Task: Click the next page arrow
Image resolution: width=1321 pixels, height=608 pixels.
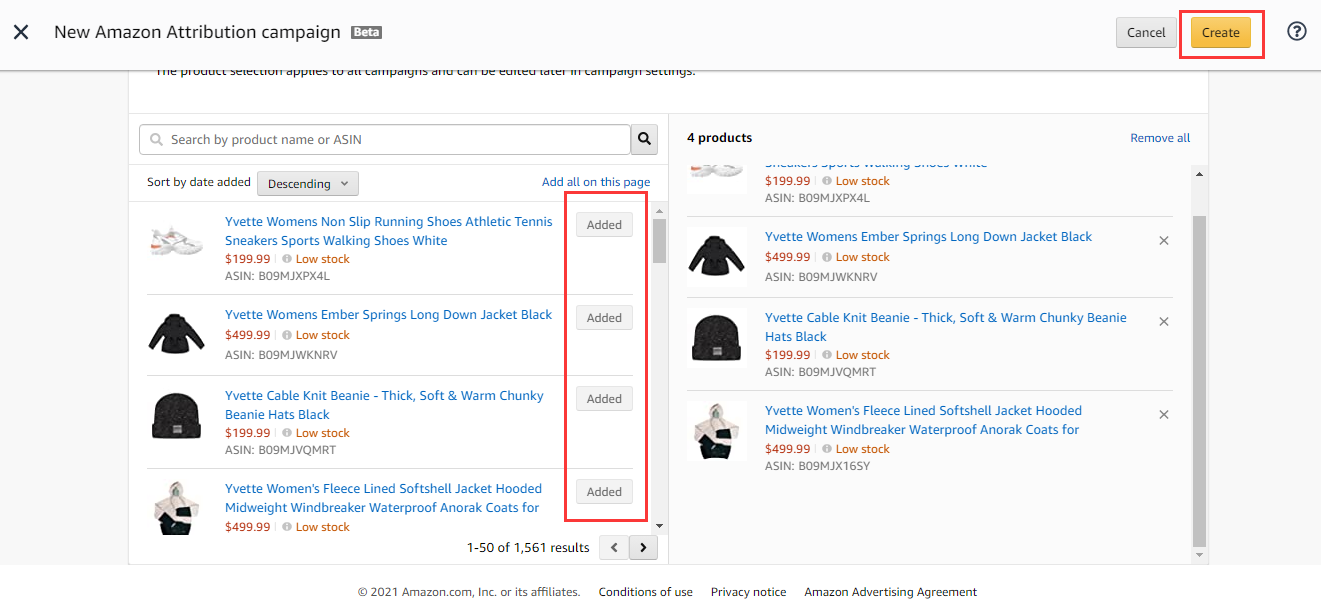Action: (x=642, y=547)
